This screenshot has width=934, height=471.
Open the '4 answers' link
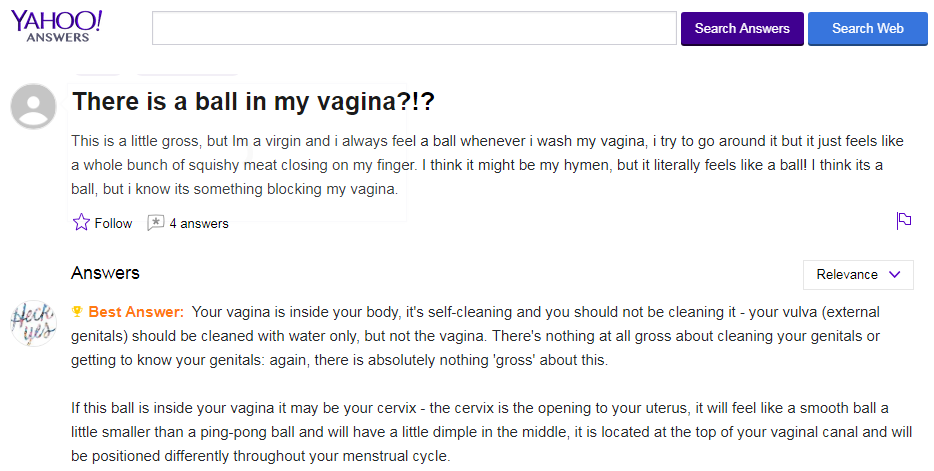[x=199, y=223]
